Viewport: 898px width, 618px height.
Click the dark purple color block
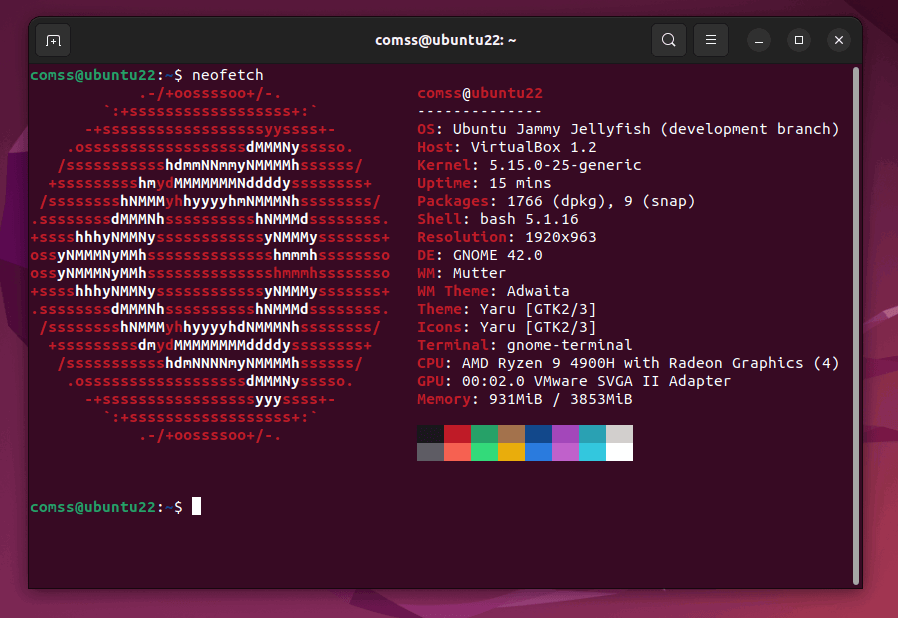tap(565, 434)
